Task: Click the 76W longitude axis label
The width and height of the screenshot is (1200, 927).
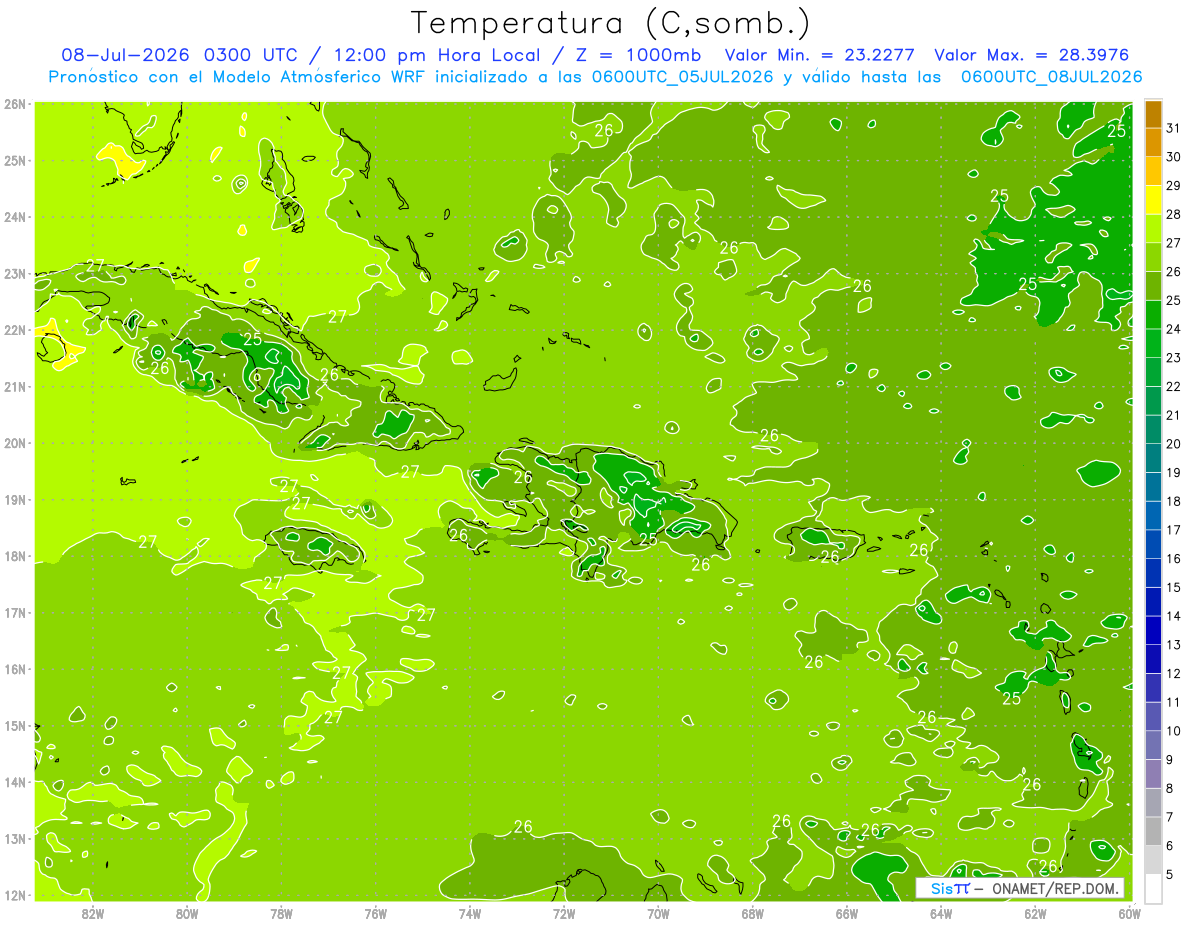Action: click(375, 913)
